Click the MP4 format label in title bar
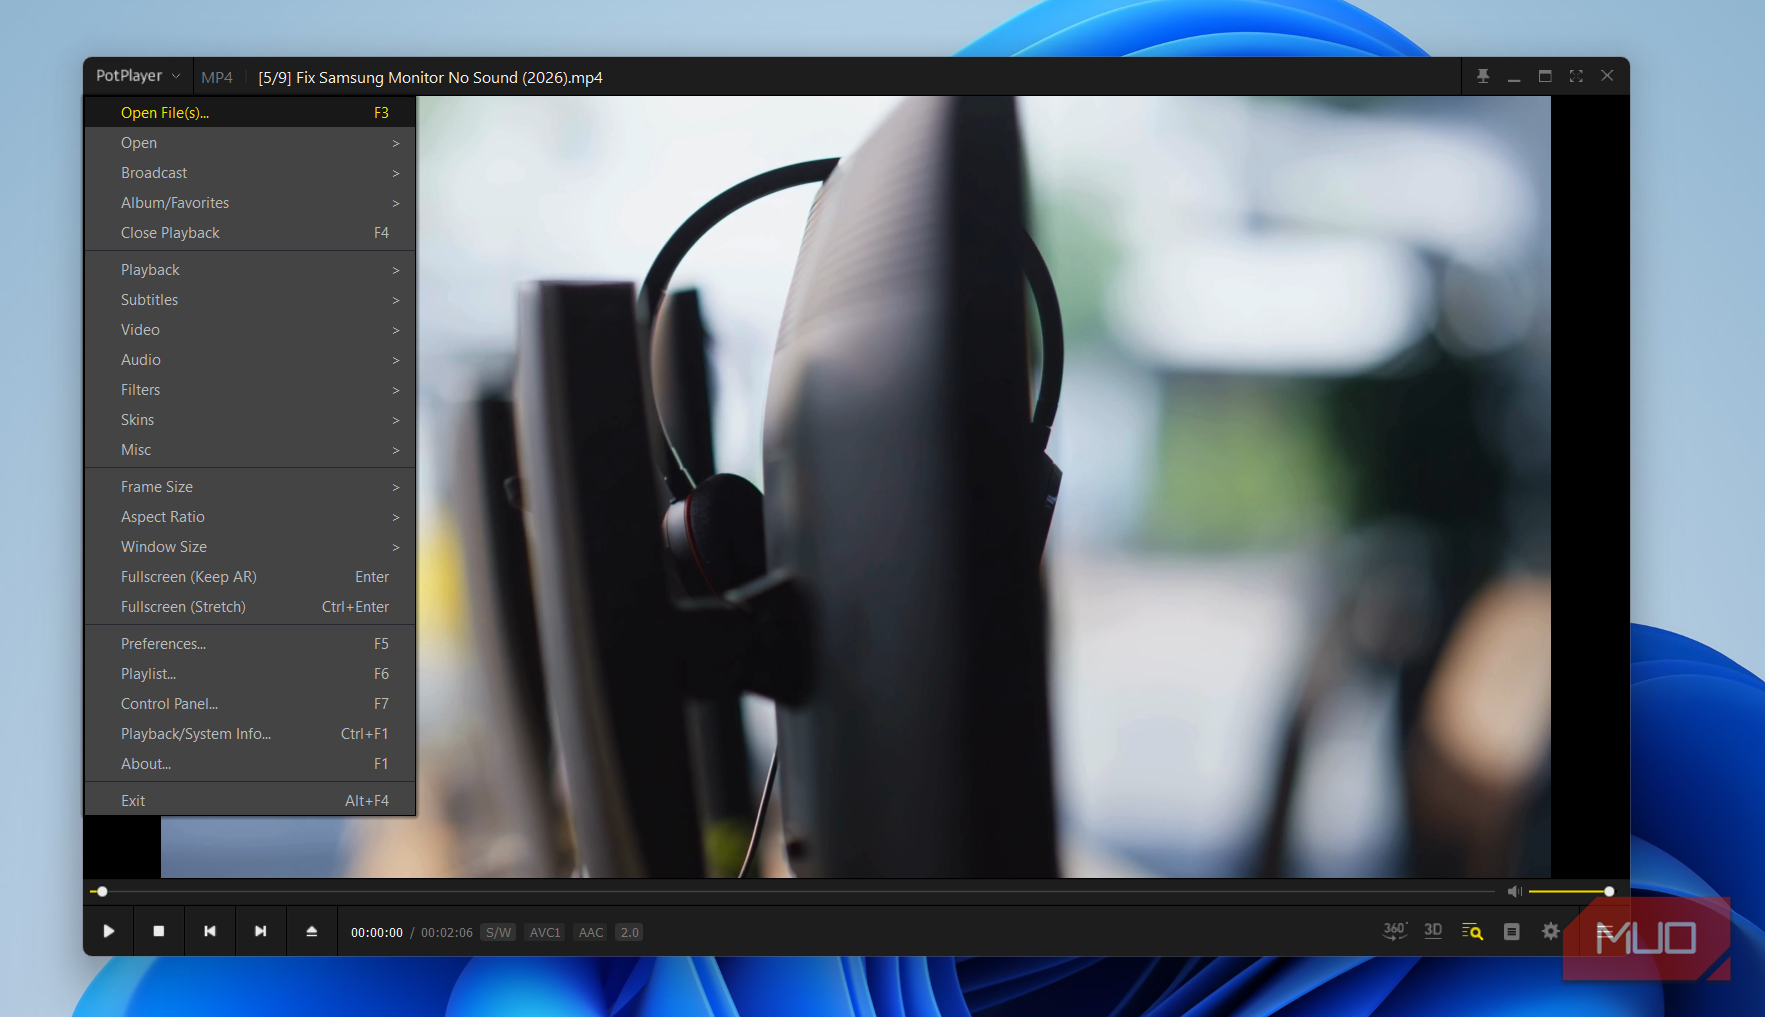The height and width of the screenshot is (1017, 1765). [x=217, y=77]
